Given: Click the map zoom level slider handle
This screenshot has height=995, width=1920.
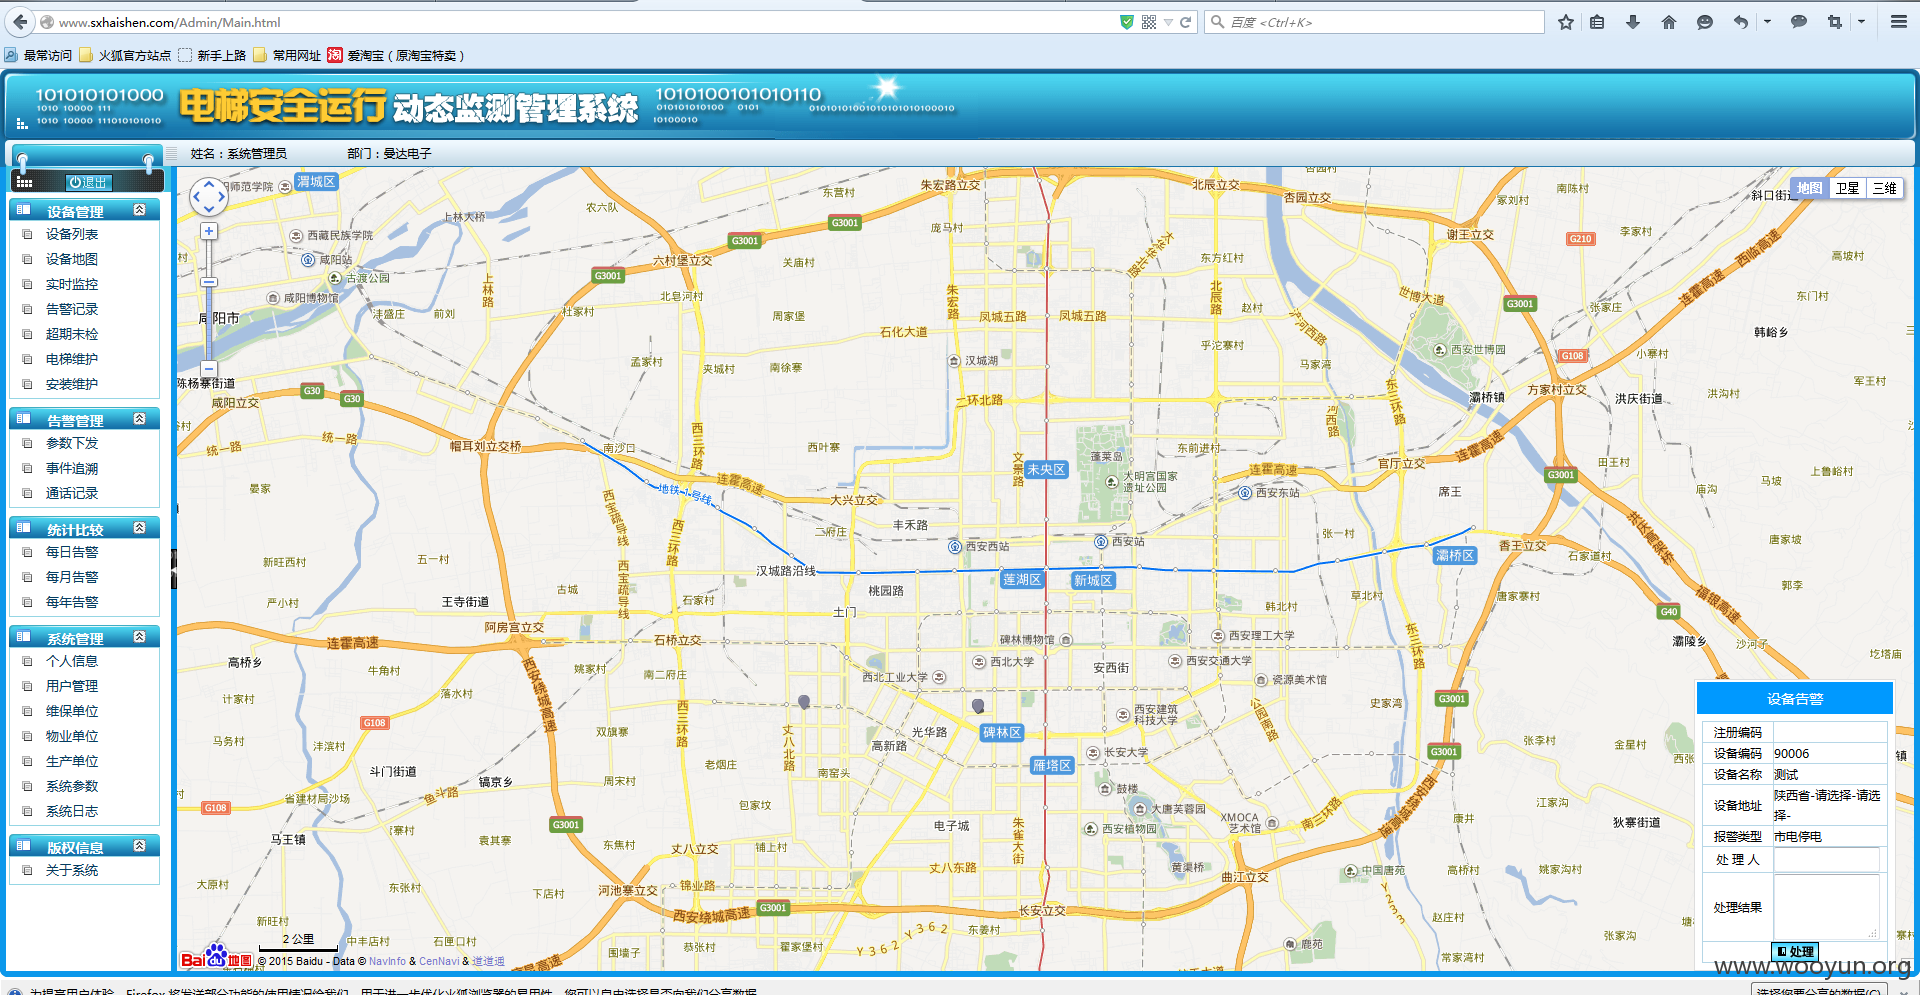Looking at the screenshot, I should [209, 282].
